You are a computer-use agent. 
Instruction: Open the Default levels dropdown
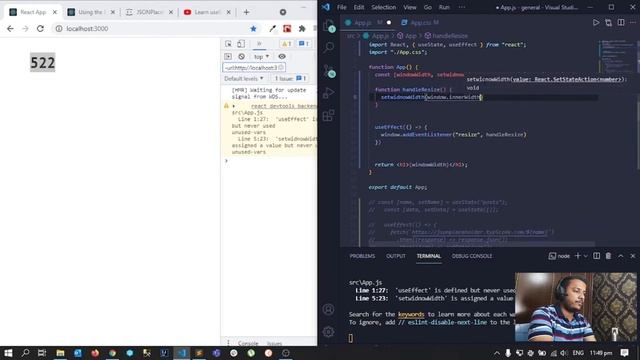click(243, 78)
